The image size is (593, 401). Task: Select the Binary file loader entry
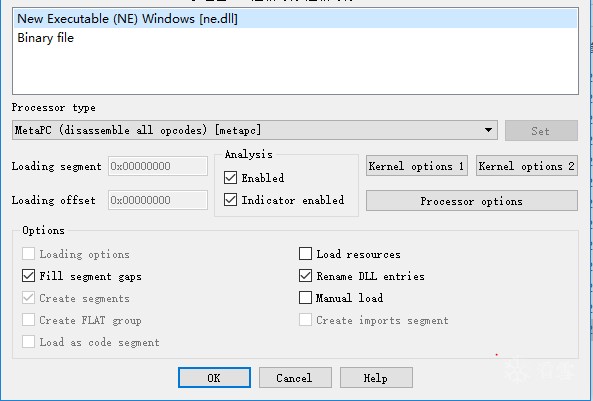pyautogui.click(x=295, y=37)
